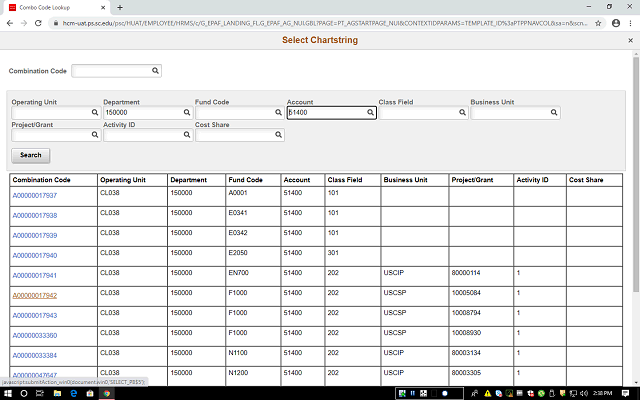
Task: Open the Activity ID lookup magnifier
Action: (187, 135)
